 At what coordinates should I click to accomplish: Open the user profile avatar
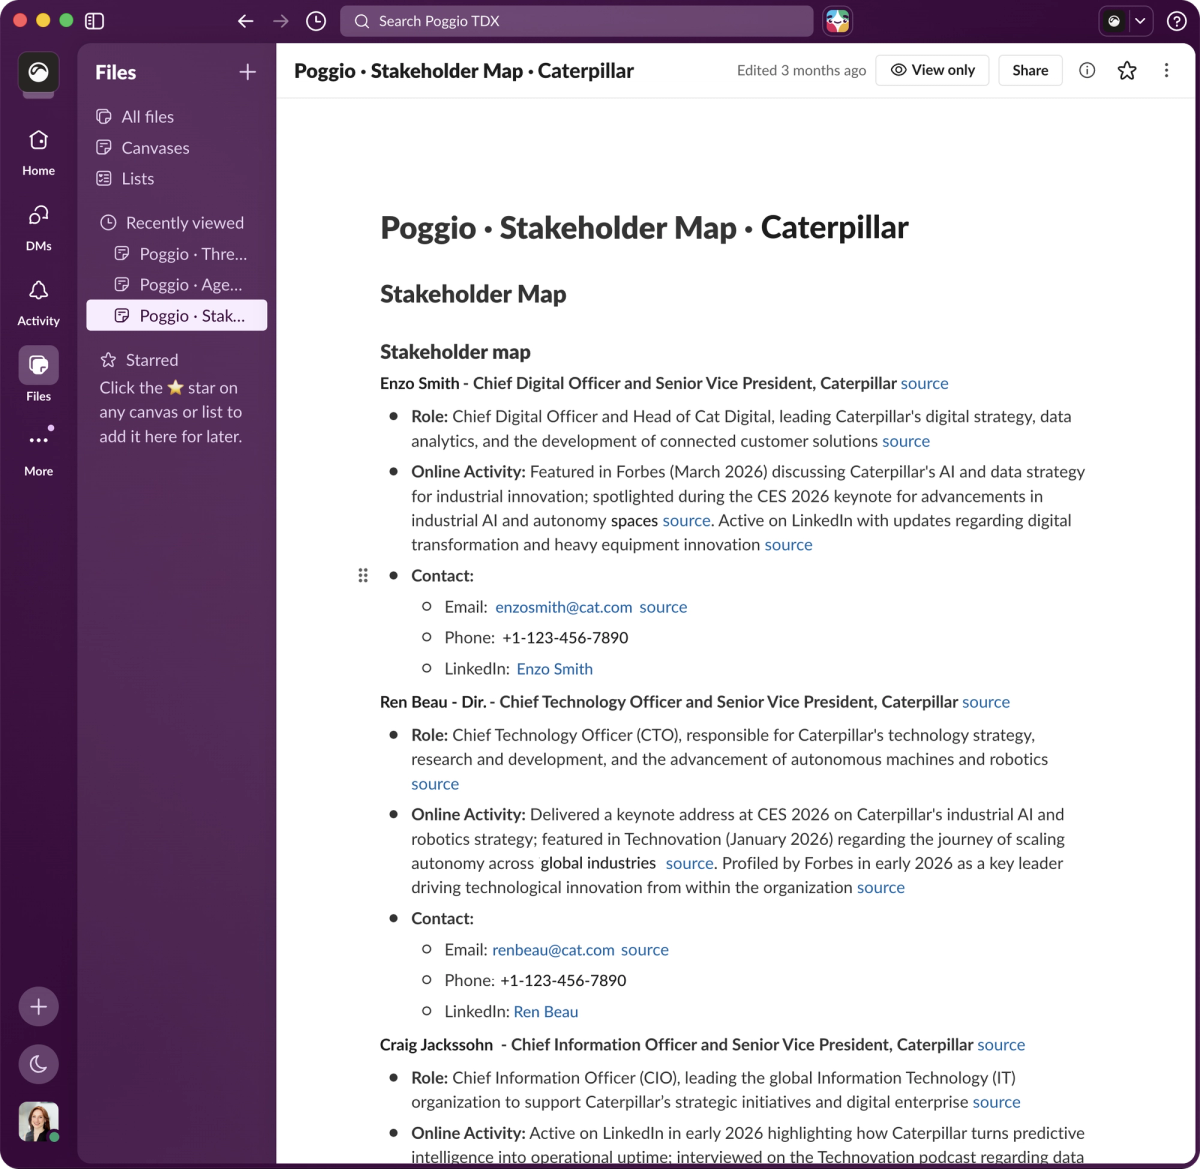[38, 1122]
